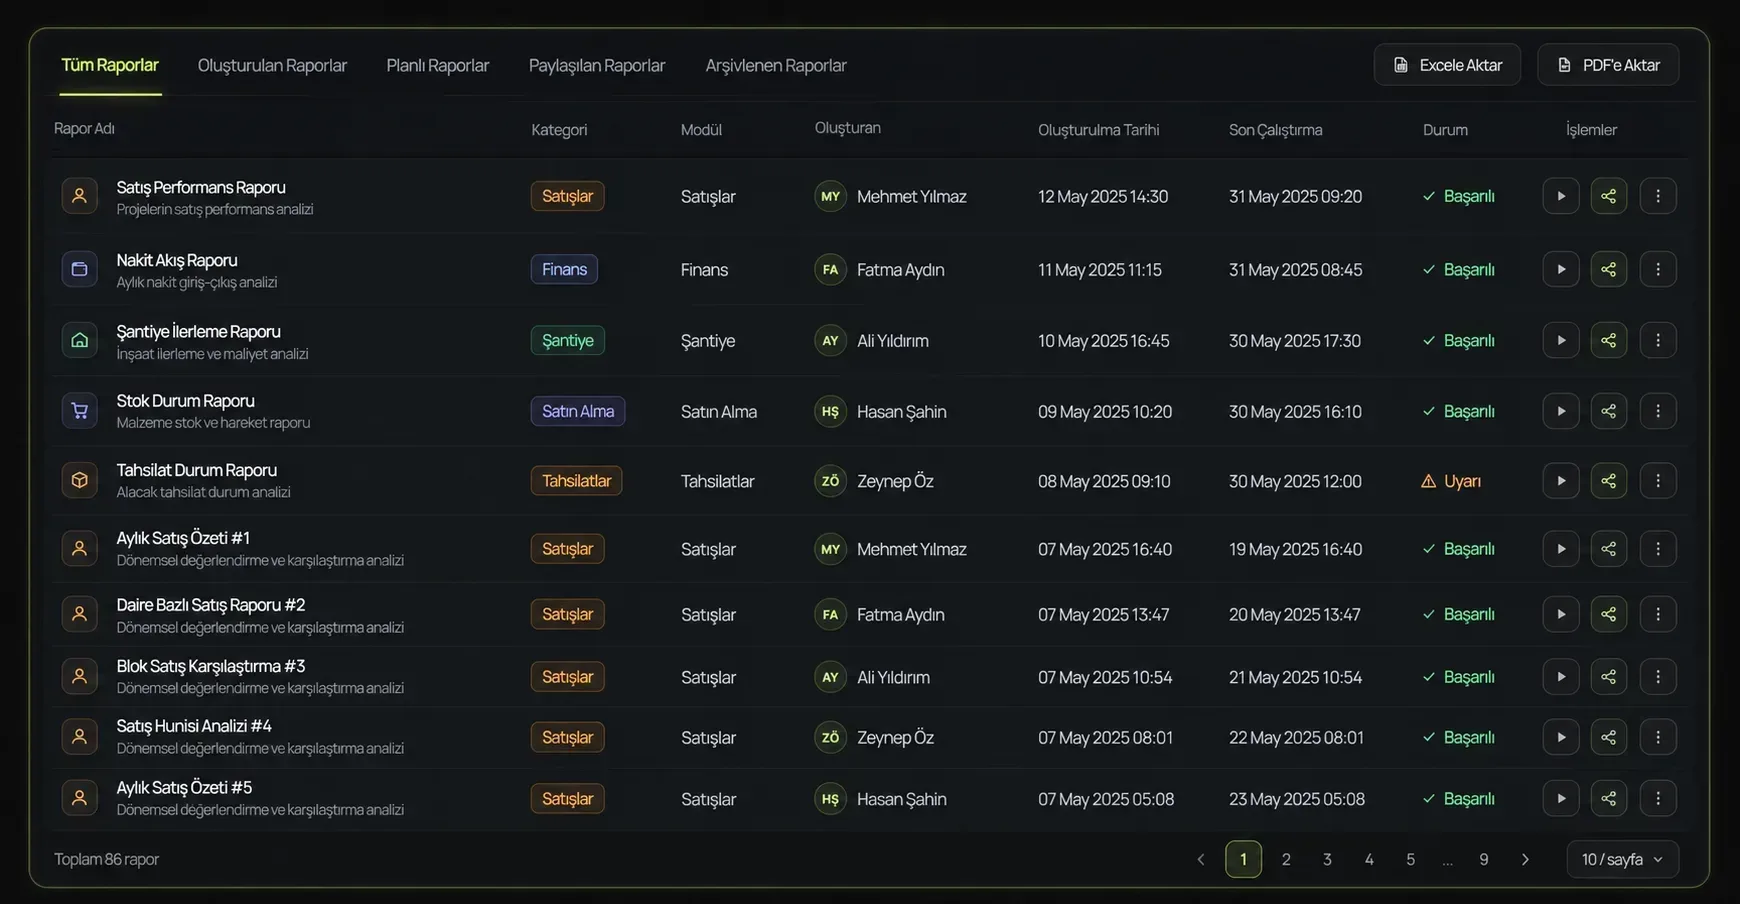
Task: Go to page 2
Action: [x=1286, y=859]
